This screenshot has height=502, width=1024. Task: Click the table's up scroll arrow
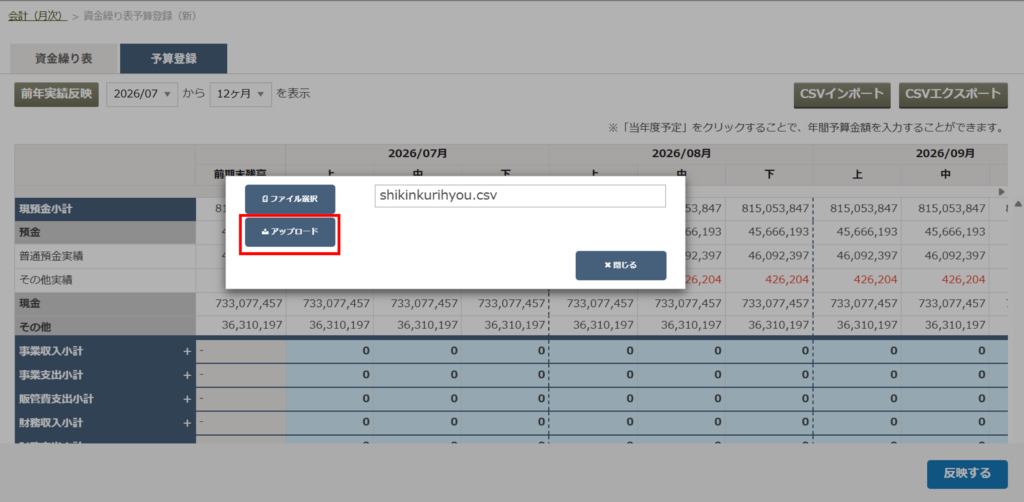pos(1017,204)
